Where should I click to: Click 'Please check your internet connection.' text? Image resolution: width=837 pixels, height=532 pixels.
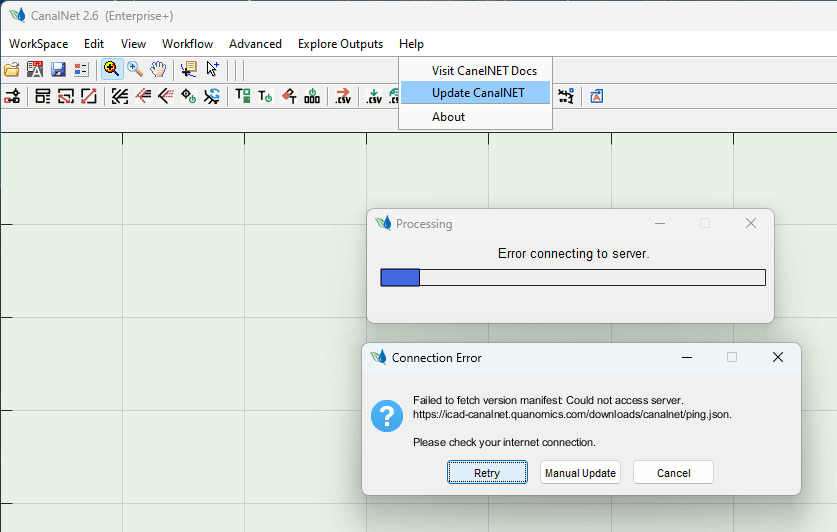click(x=504, y=442)
